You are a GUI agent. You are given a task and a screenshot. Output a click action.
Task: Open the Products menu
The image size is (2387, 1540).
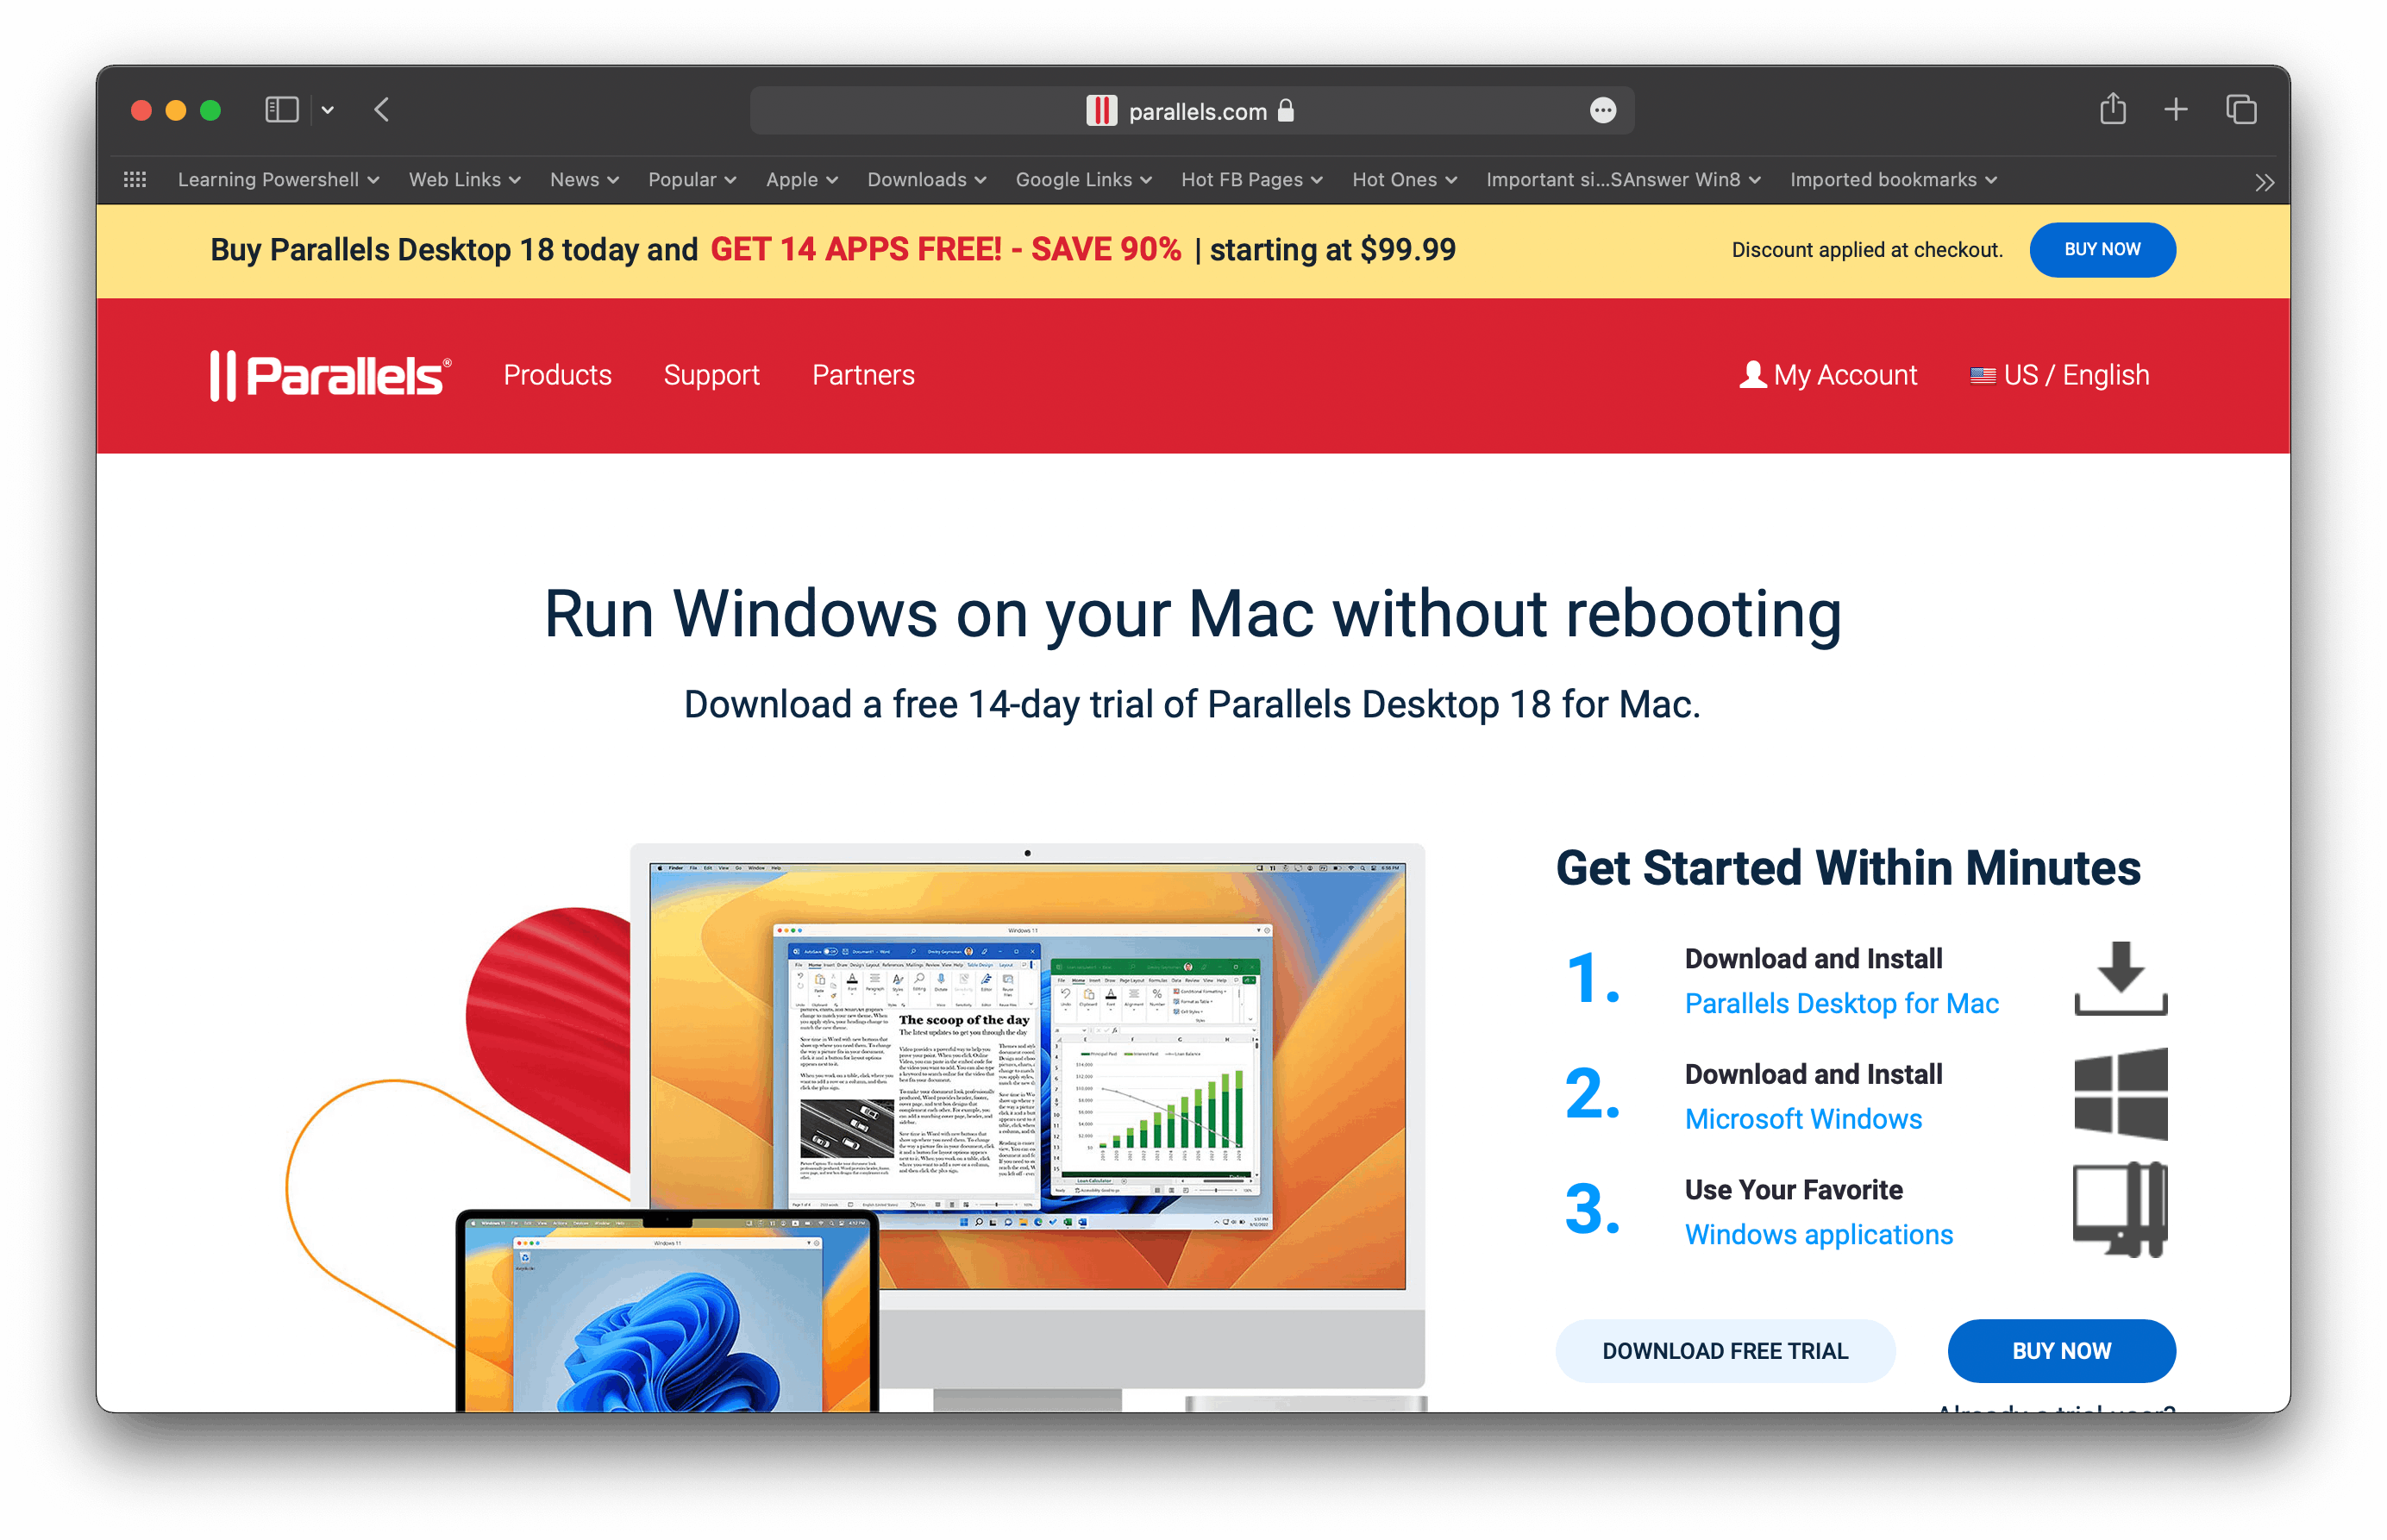click(x=557, y=375)
